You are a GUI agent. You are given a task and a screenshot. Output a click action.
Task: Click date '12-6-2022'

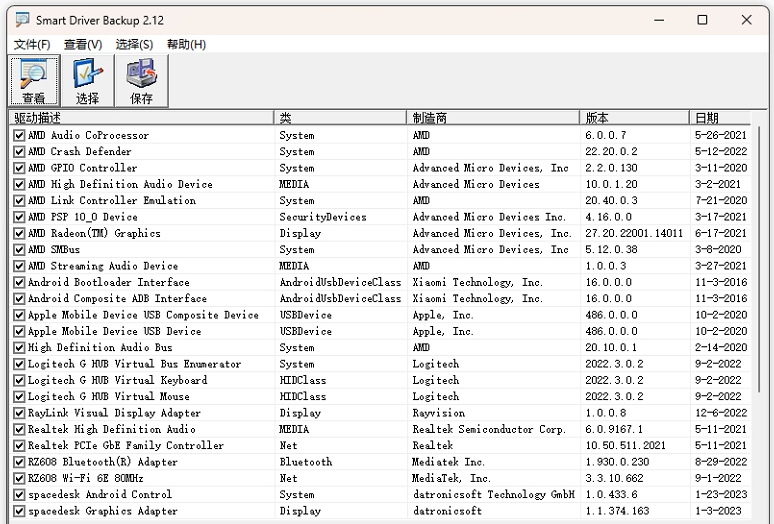pyautogui.click(x=721, y=413)
